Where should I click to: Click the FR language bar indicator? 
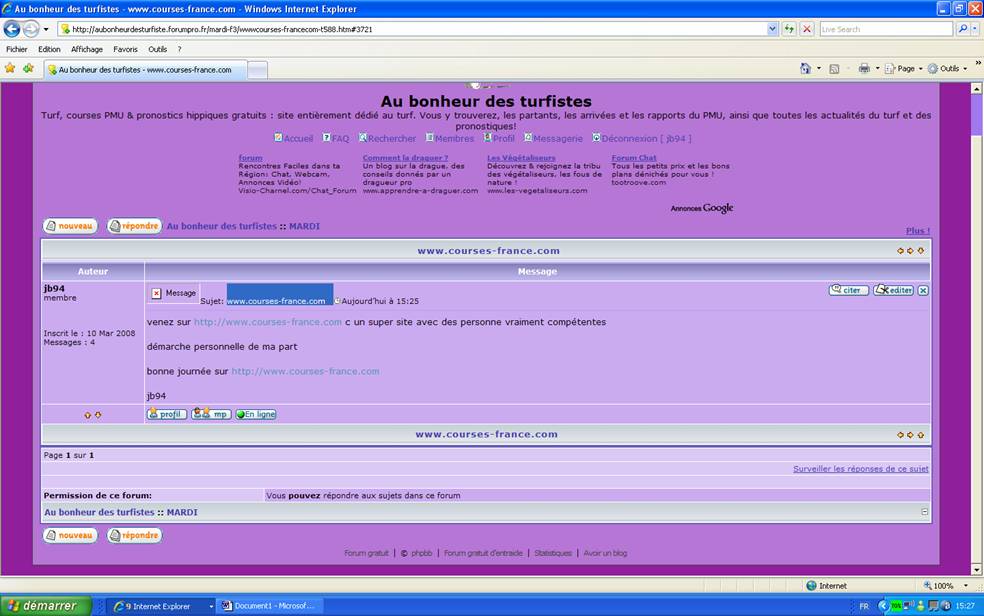(864, 606)
